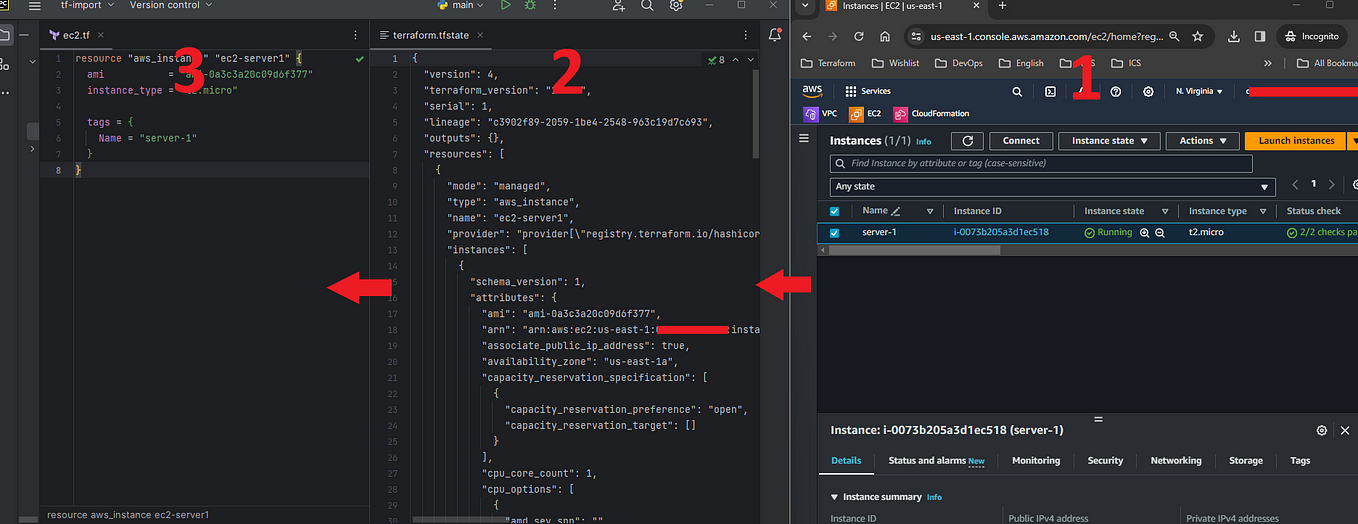Click Launch instances

[1296, 141]
